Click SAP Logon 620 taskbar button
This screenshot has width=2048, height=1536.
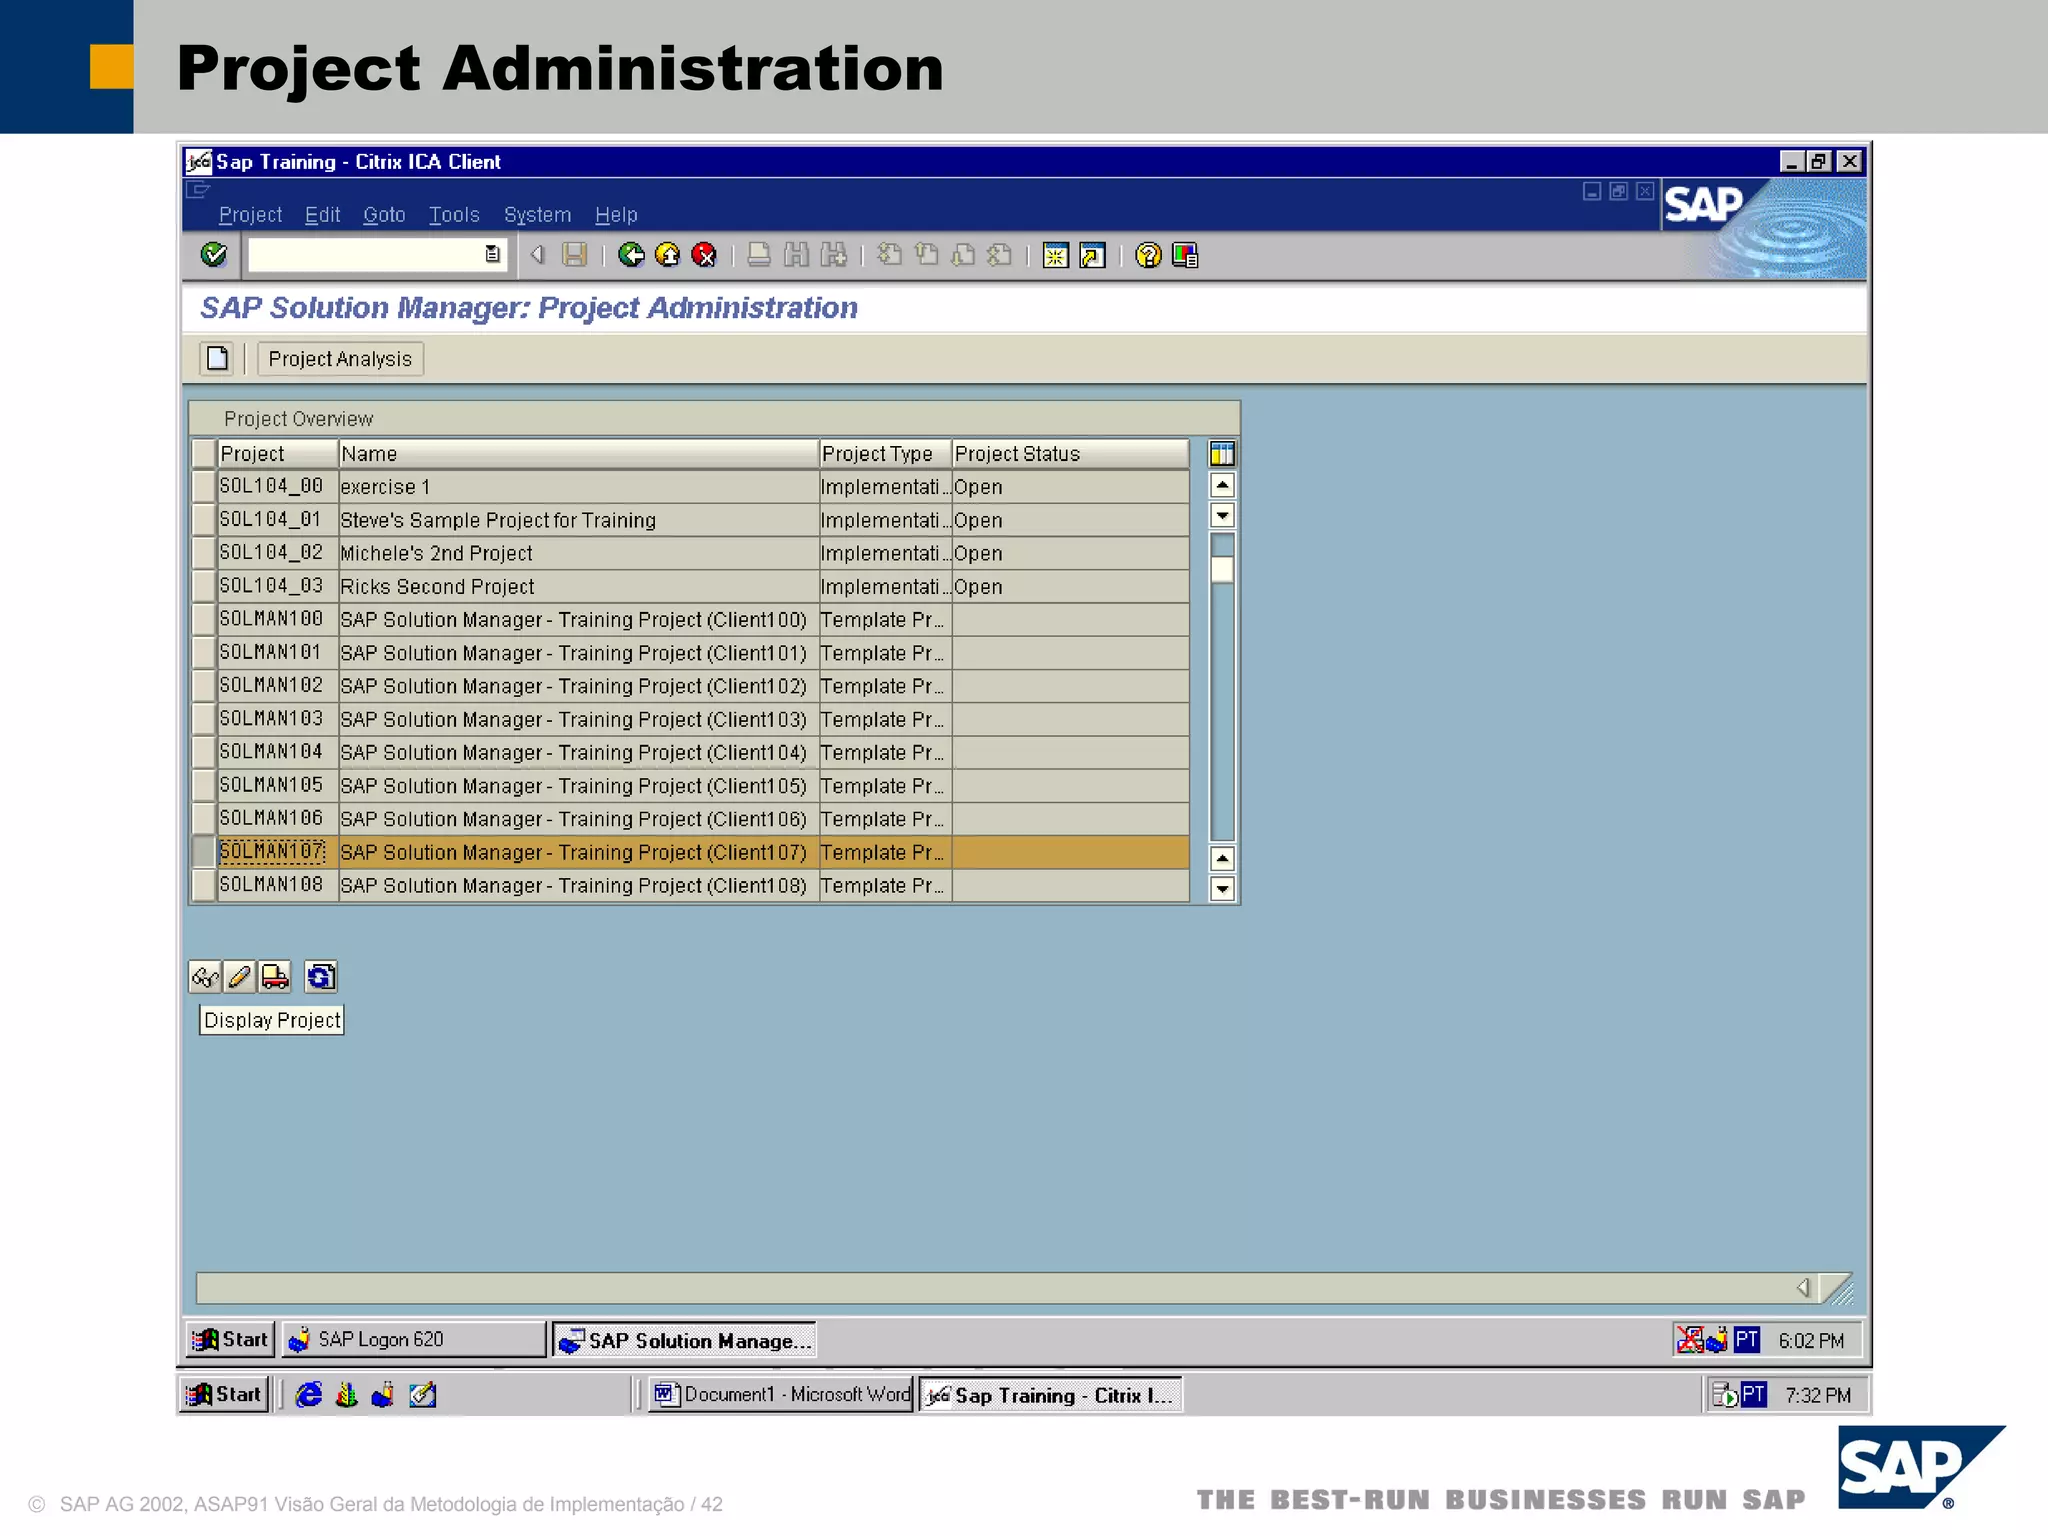(413, 1340)
